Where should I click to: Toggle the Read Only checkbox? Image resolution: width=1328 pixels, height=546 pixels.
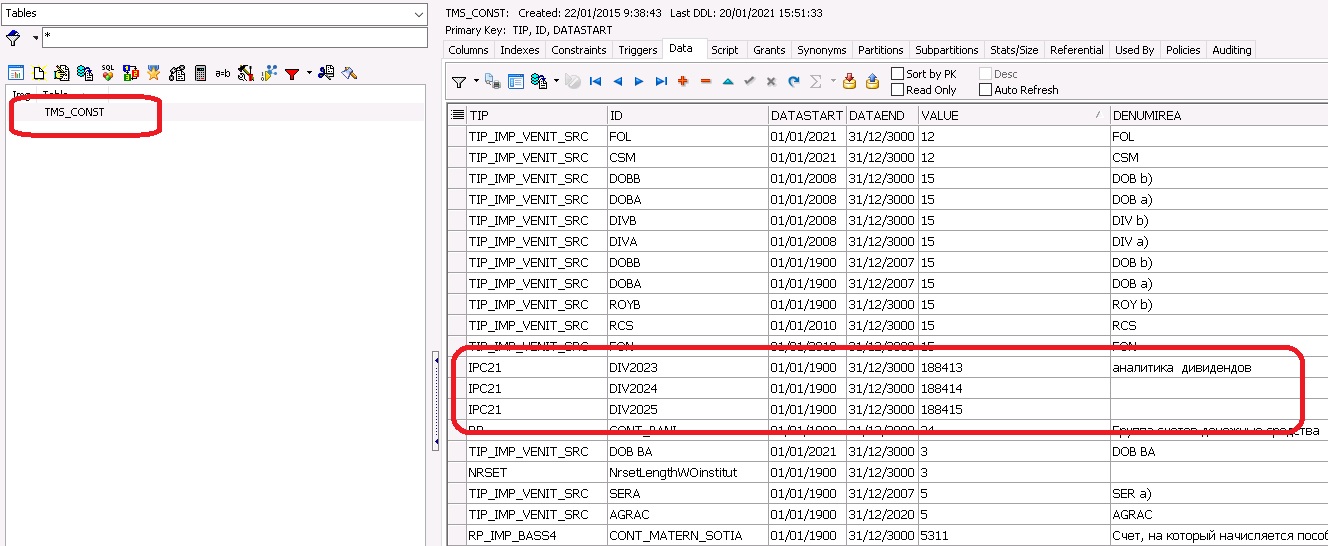(x=896, y=90)
